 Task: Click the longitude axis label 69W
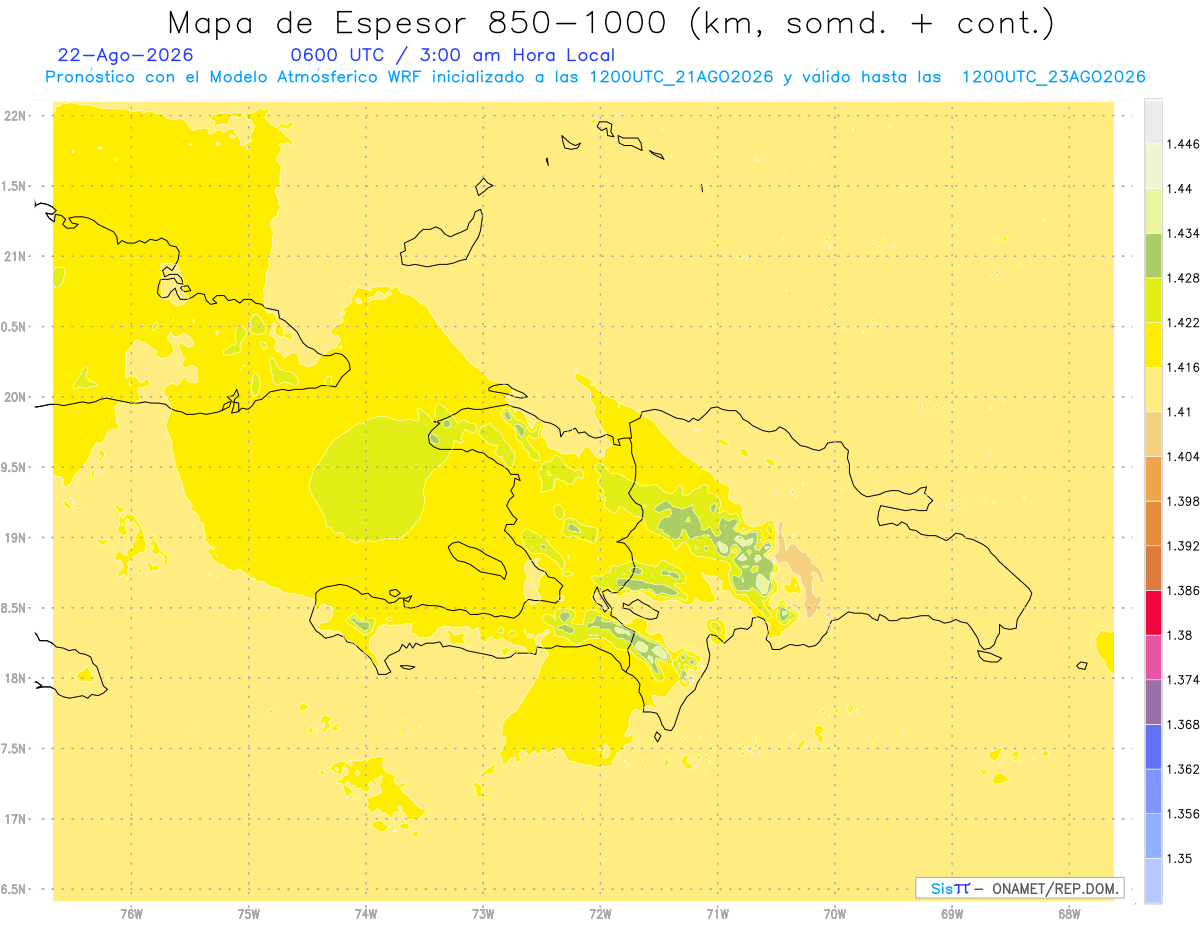point(952,913)
